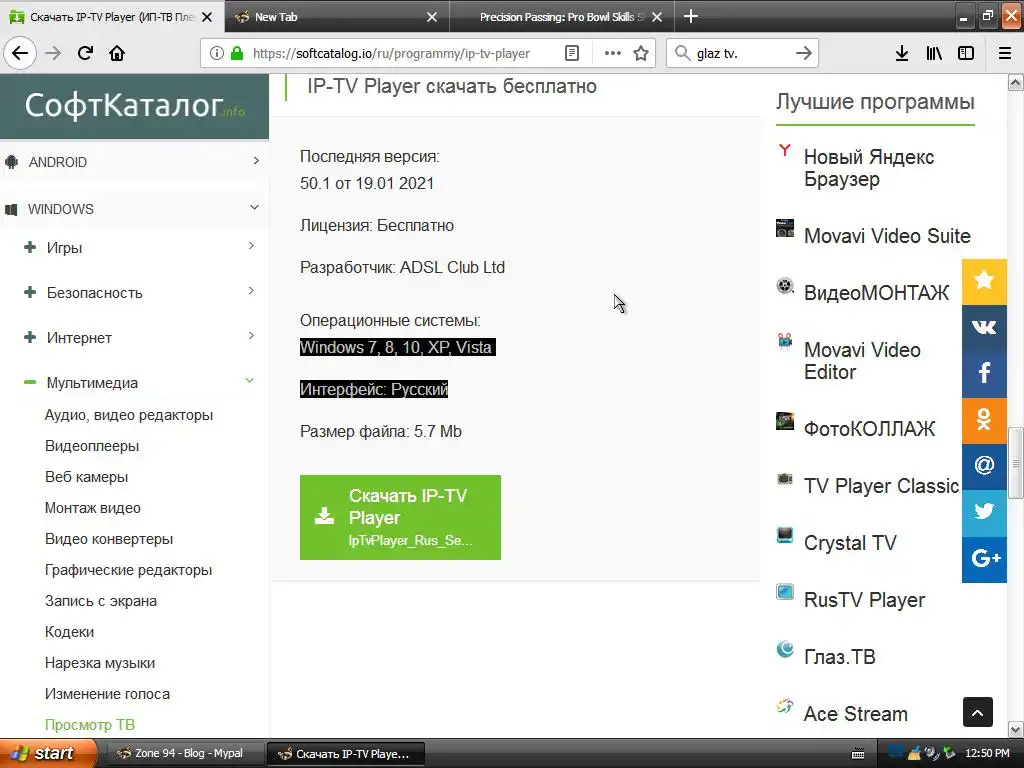Close the Precision Passing tab
The width and height of the screenshot is (1024, 768).
tap(657, 17)
